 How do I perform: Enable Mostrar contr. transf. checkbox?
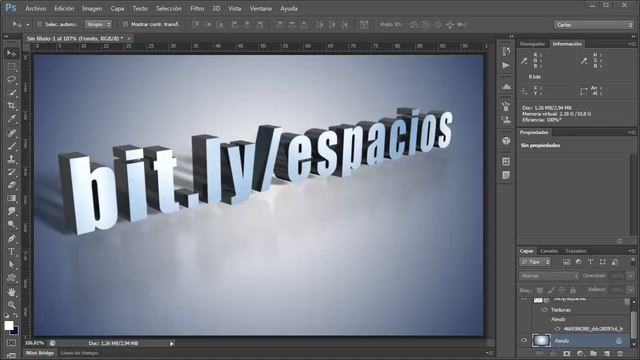click(x=125, y=24)
